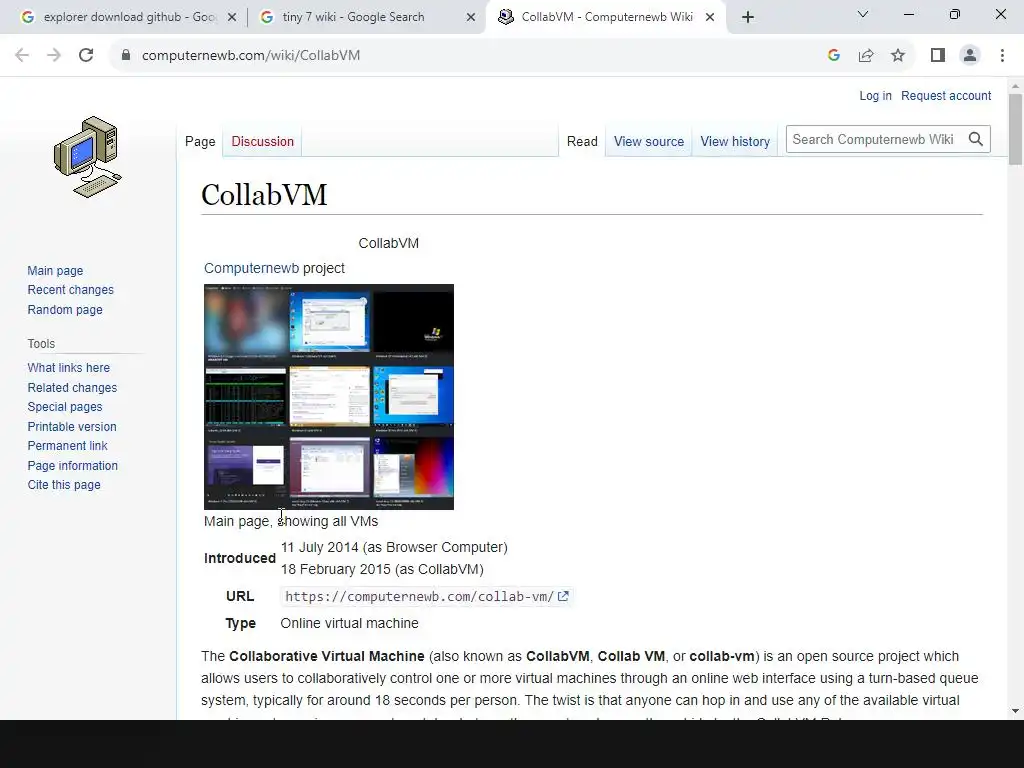
Task: Select the Read tab
Action: [582, 142]
